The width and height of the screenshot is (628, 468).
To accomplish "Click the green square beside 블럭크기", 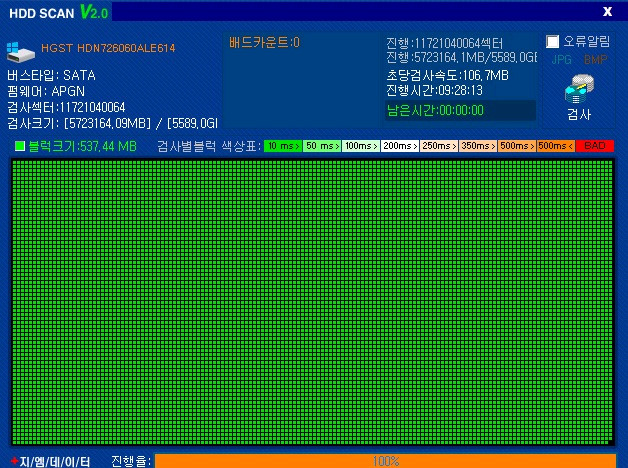I will [20, 146].
